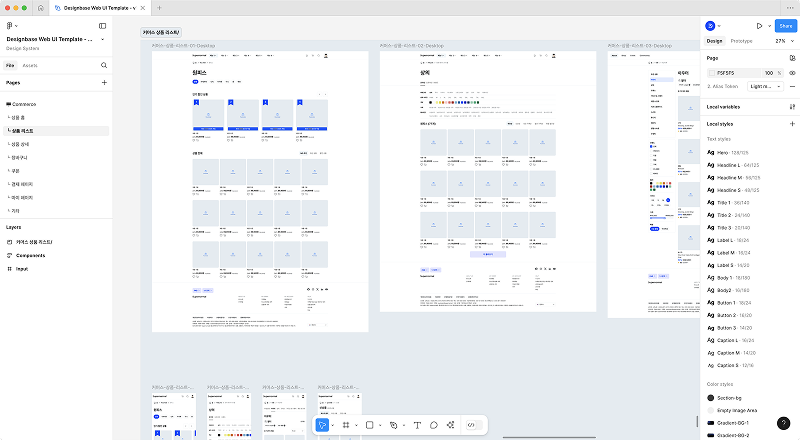Click the second Desktop frame on canvas
The image size is (800, 440).
point(488,181)
